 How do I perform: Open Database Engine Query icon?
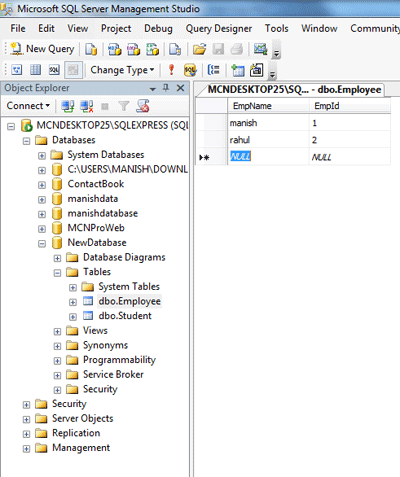tap(91, 49)
